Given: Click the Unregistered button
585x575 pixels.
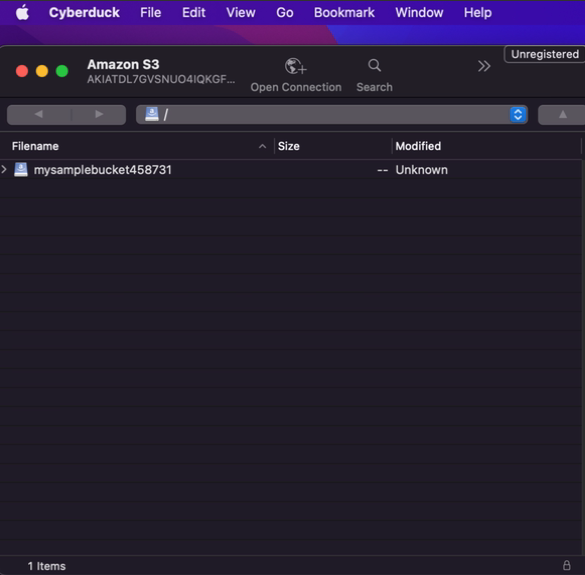Looking at the screenshot, I should point(545,54).
